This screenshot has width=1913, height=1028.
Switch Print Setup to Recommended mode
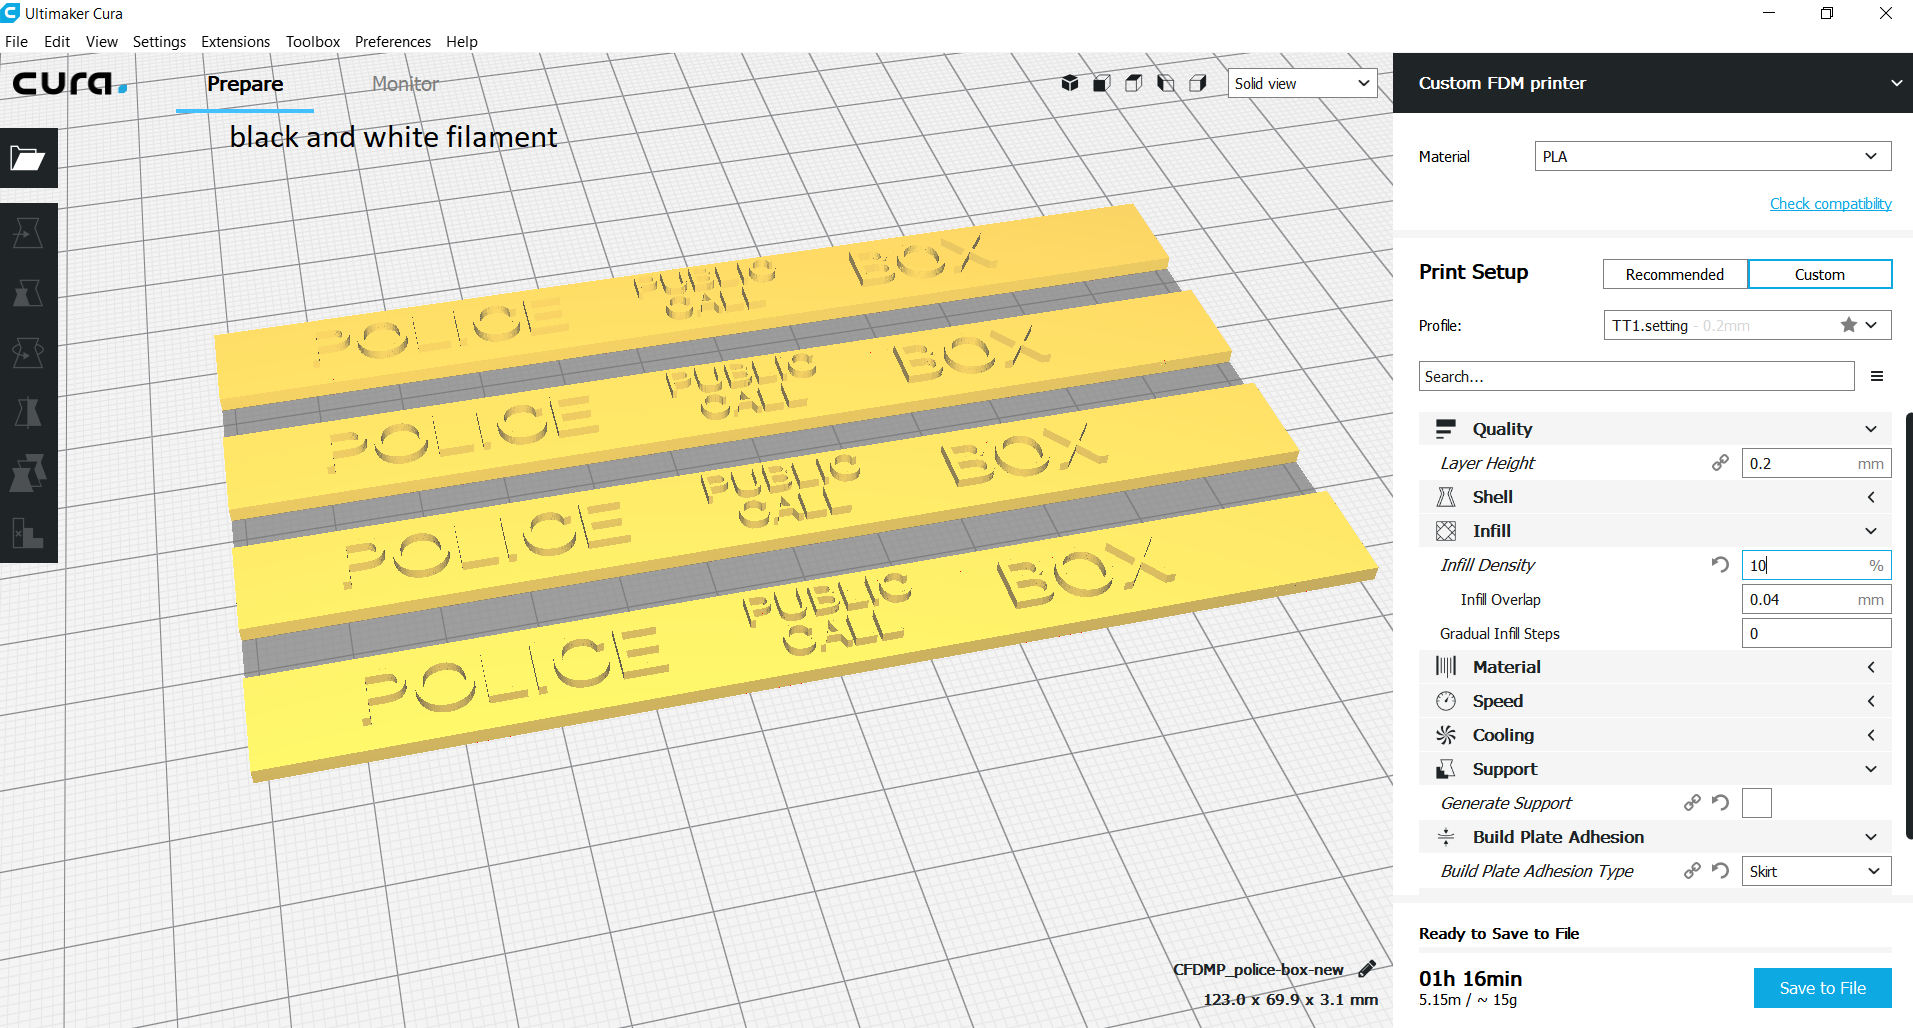click(1675, 274)
